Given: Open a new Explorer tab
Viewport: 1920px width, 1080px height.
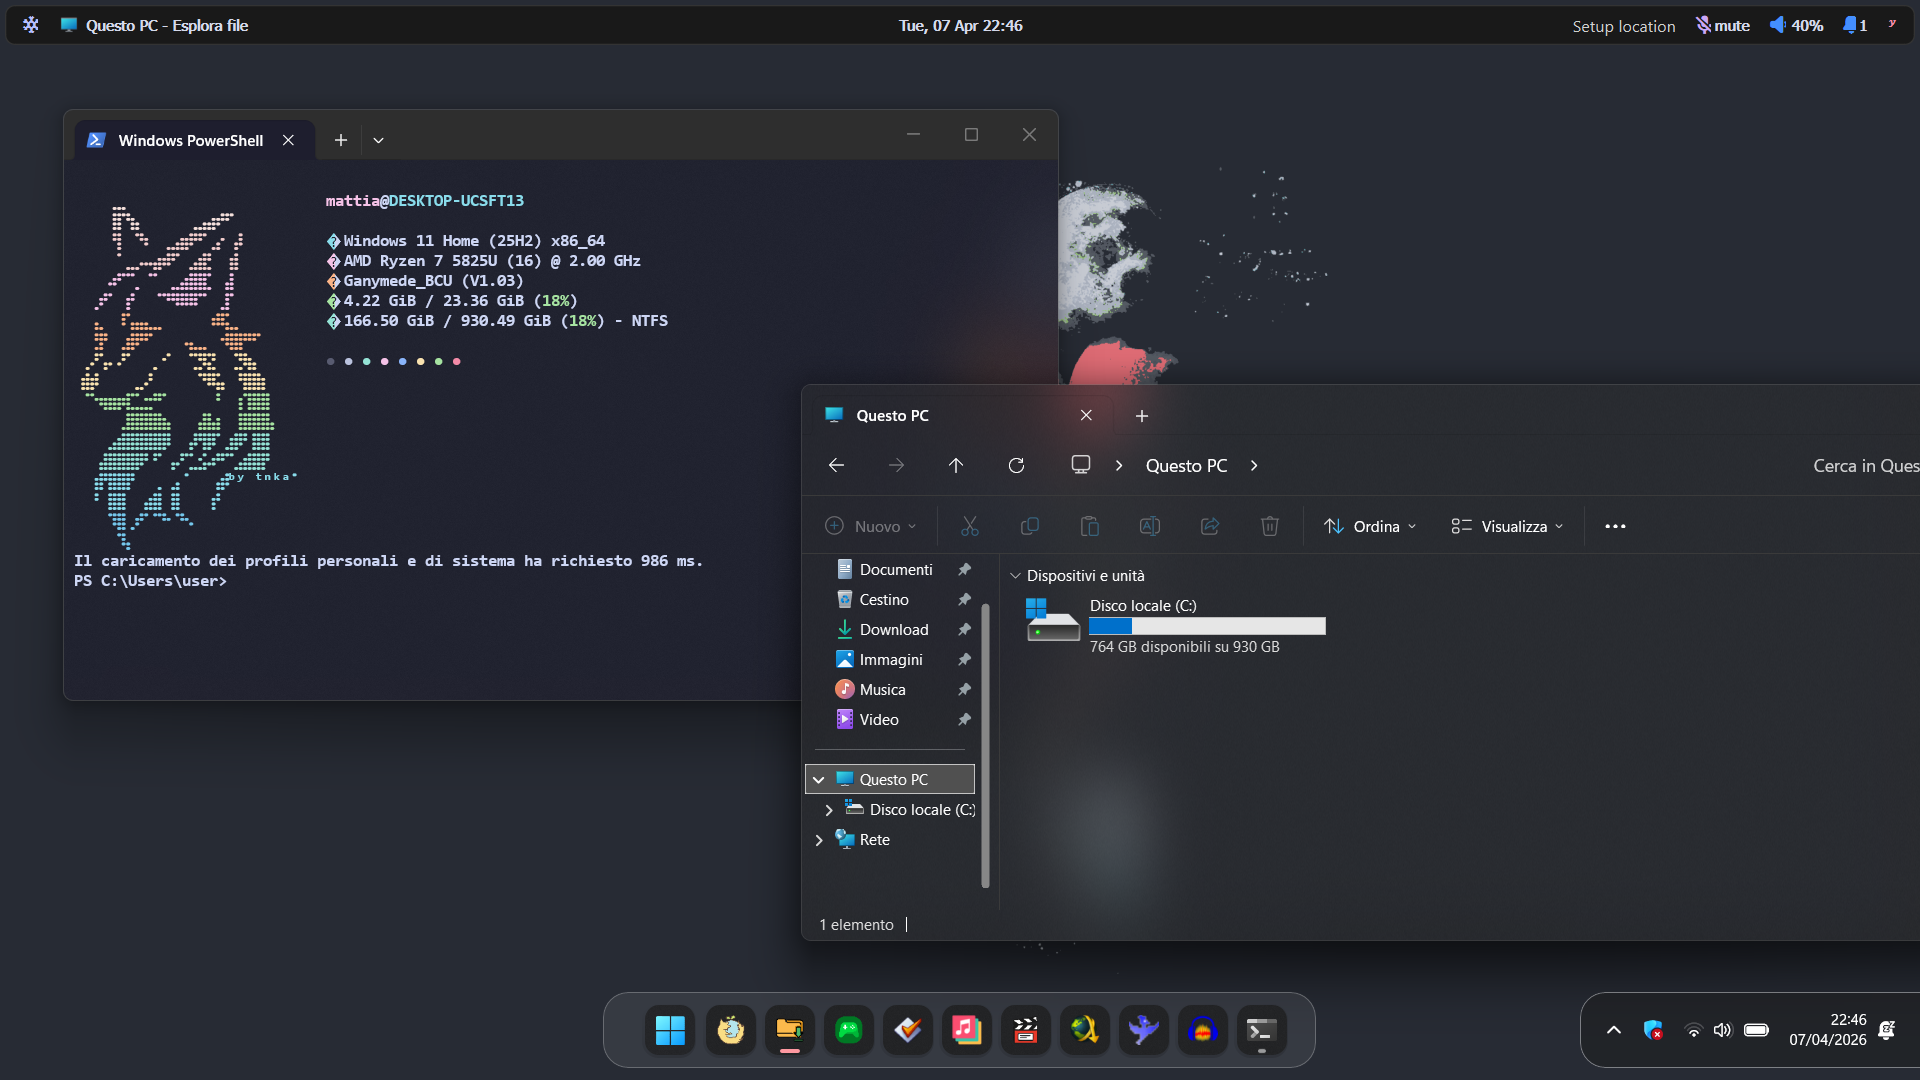Looking at the screenshot, I should 1141,416.
